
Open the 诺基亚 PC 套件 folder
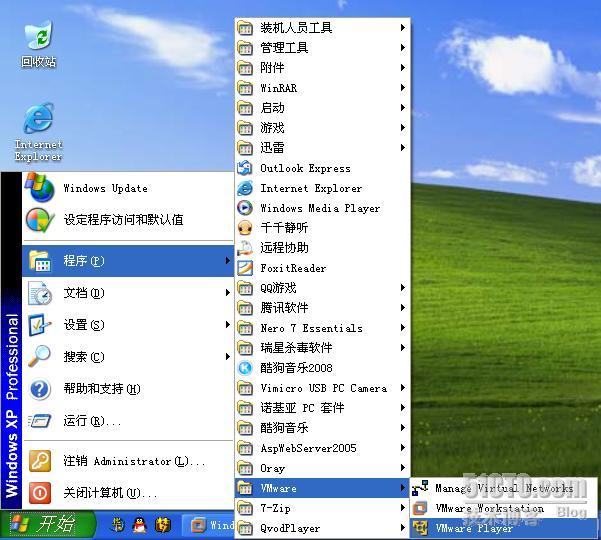[322, 408]
